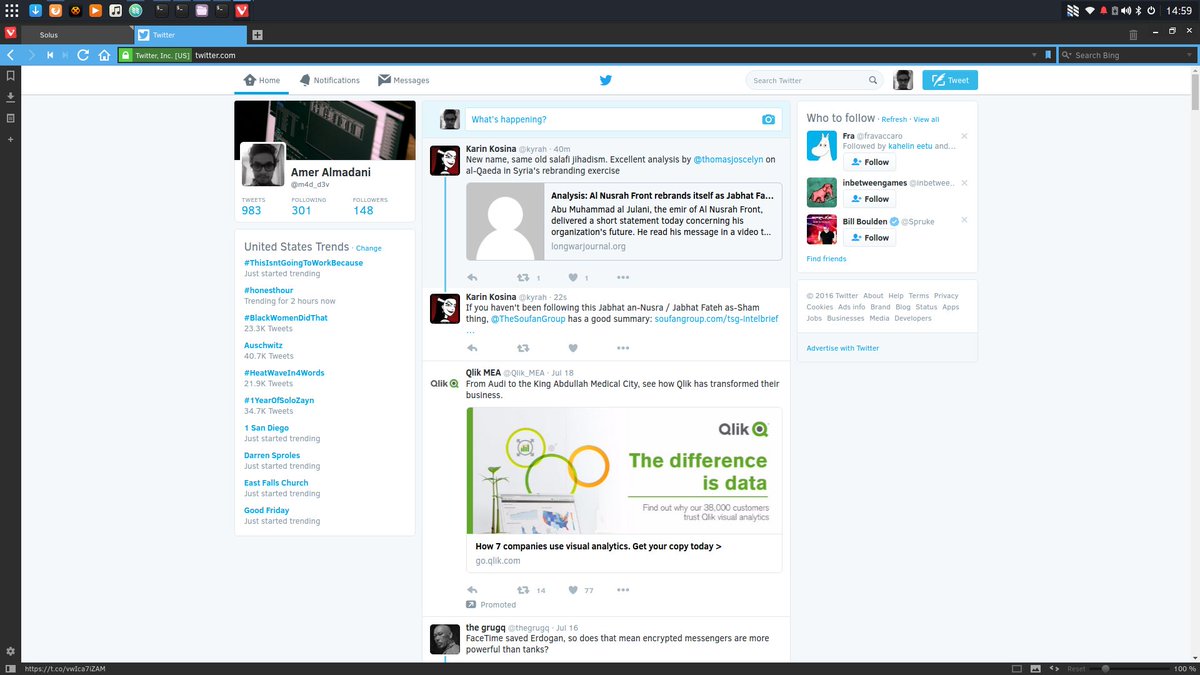The image size is (1200, 675).
Task: Dismiss inbetweengames follow suggestion
Action: pos(964,183)
